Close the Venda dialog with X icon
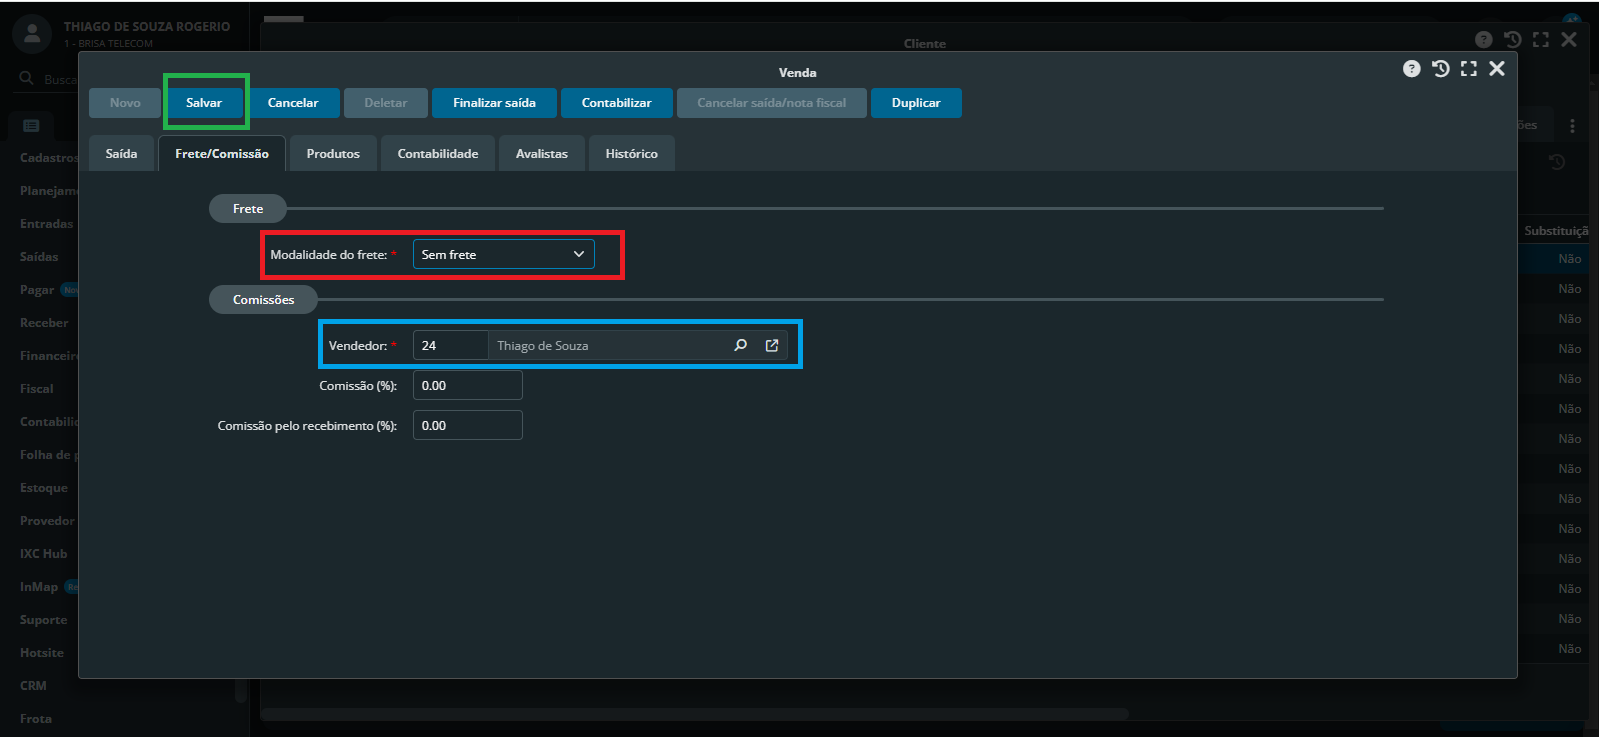This screenshot has height=737, width=1599. (x=1496, y=69)
